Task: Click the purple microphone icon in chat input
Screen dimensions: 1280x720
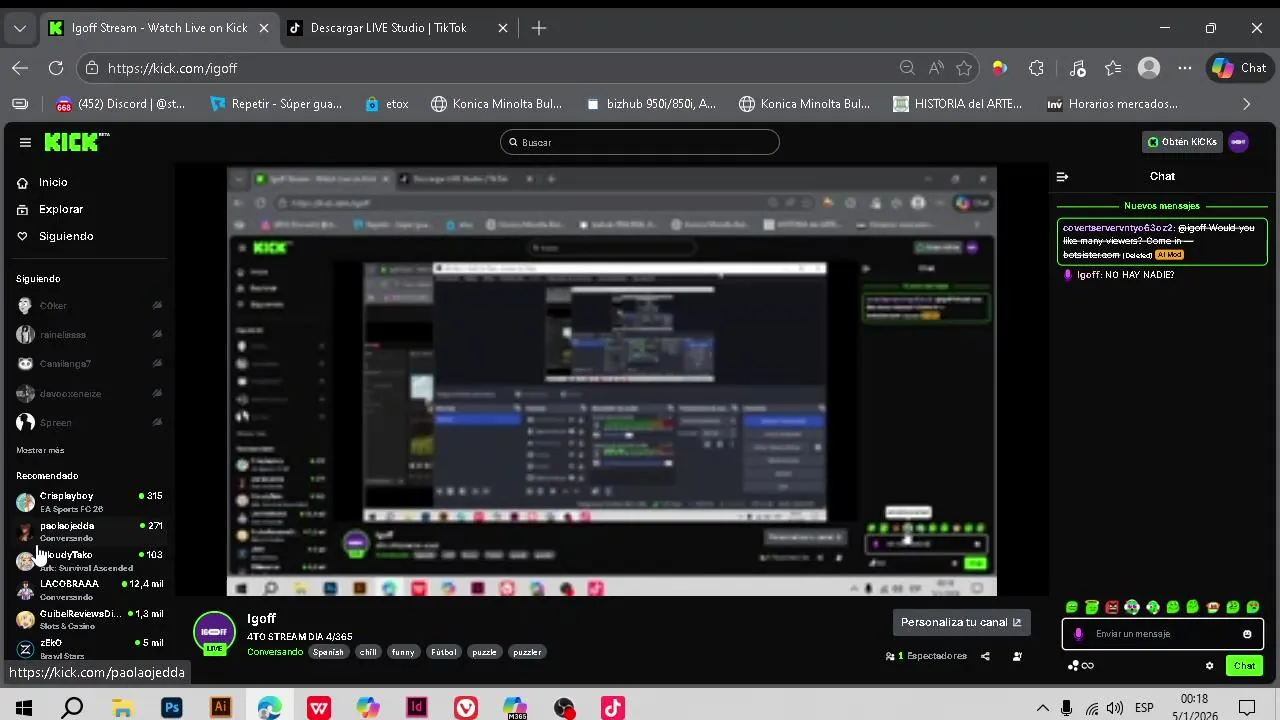Action: point(1078,634)
